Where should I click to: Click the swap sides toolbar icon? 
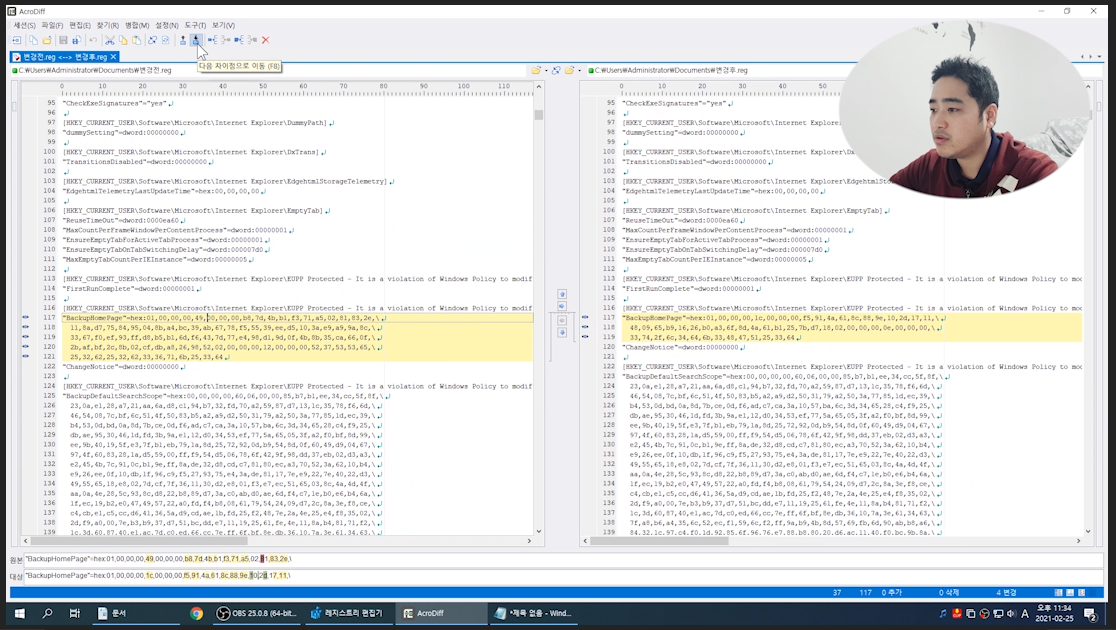152,41
